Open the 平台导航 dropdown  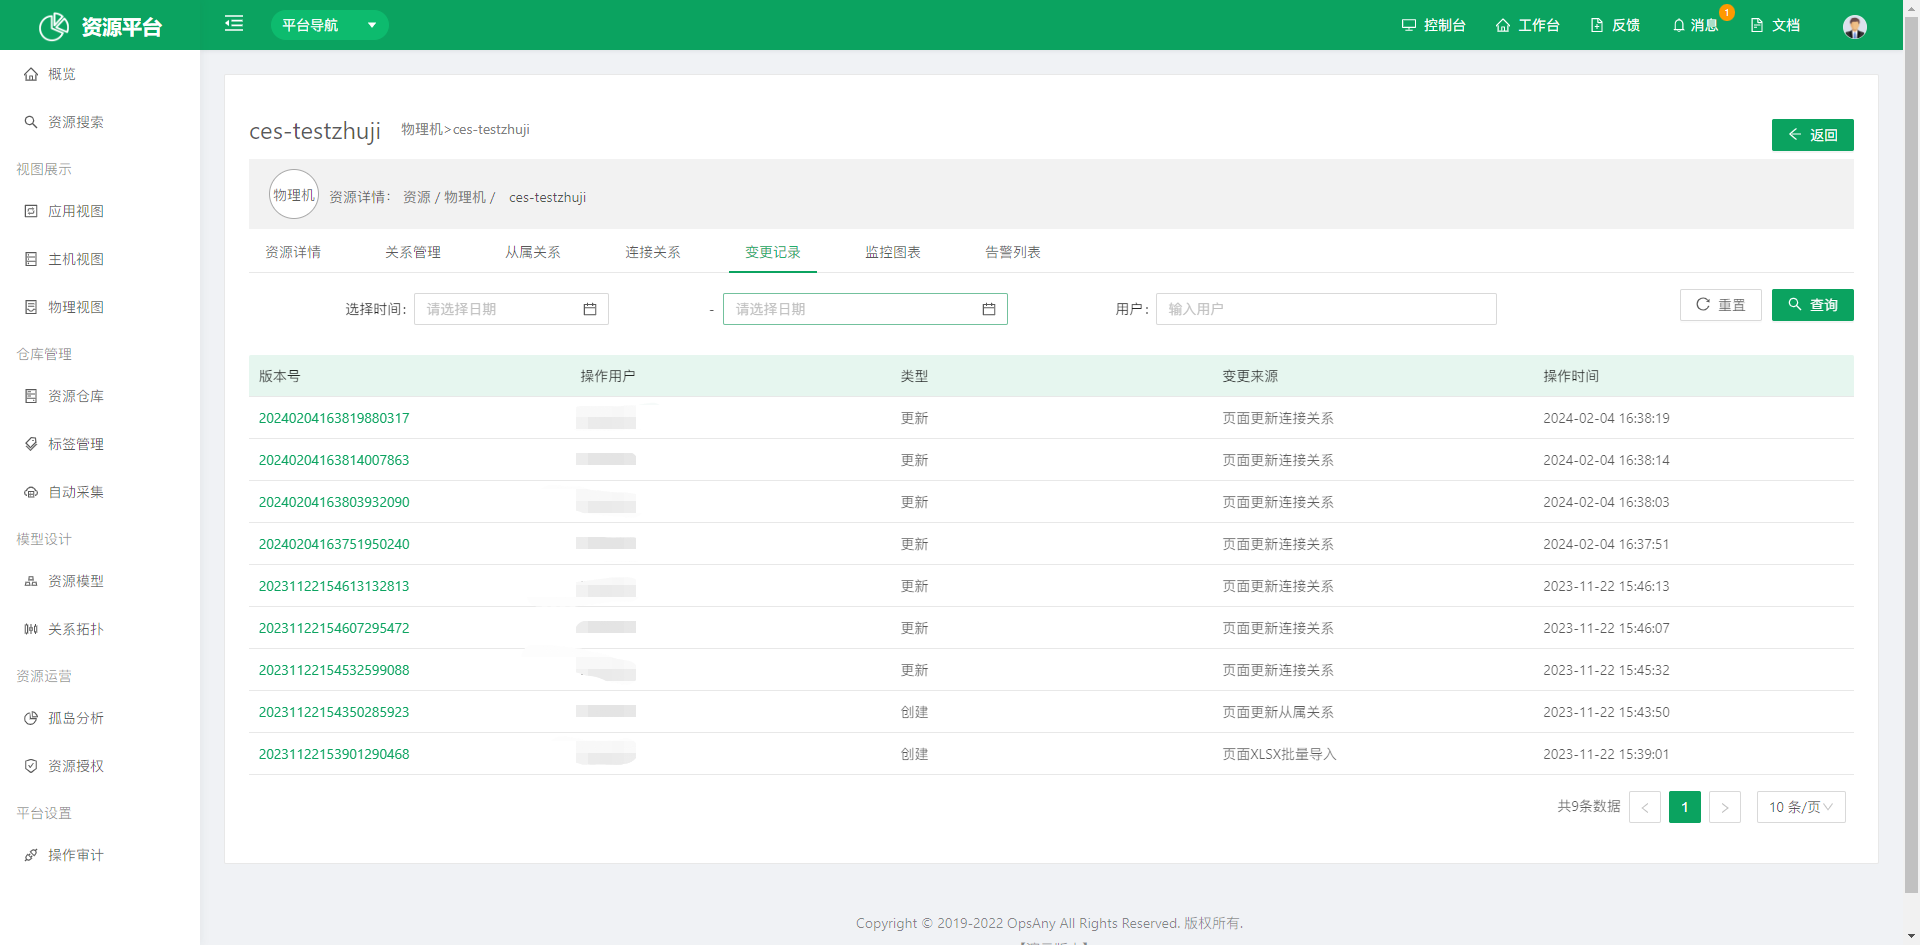pyautogui.click(x=329, y=25)
